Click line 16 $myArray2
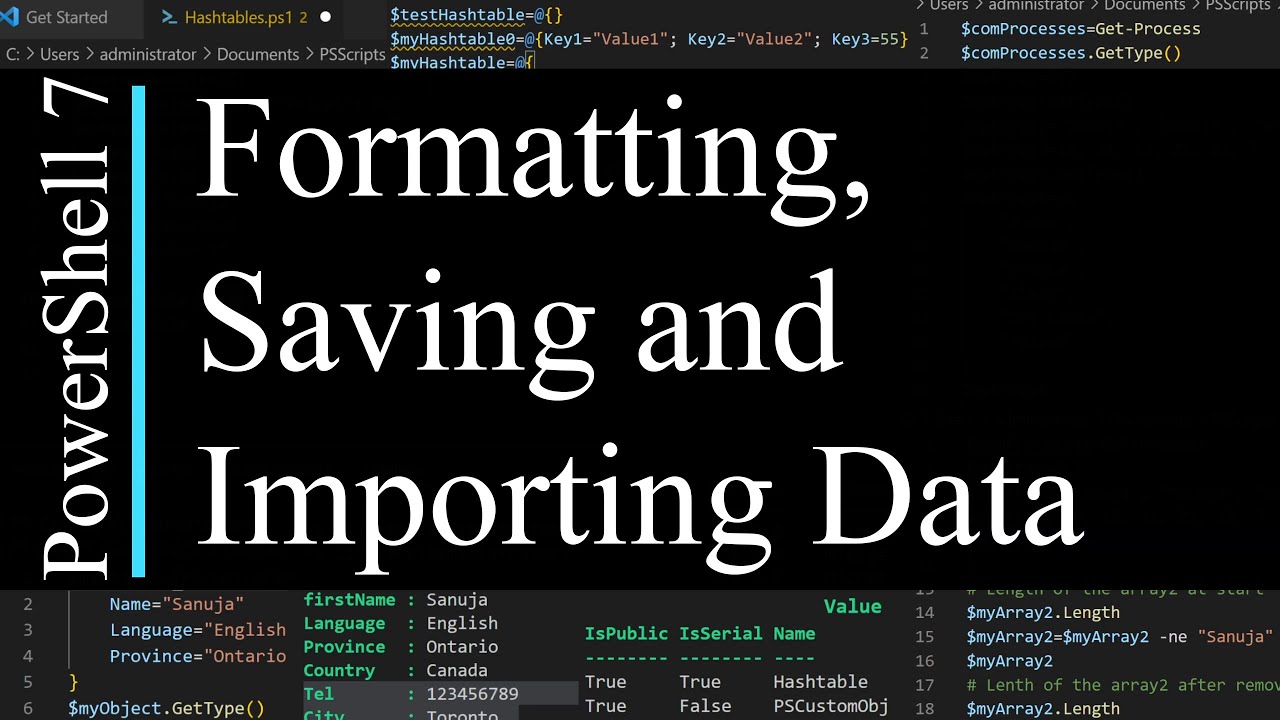The width and height of the screenshot is (1280, 720). [1009, 661]
